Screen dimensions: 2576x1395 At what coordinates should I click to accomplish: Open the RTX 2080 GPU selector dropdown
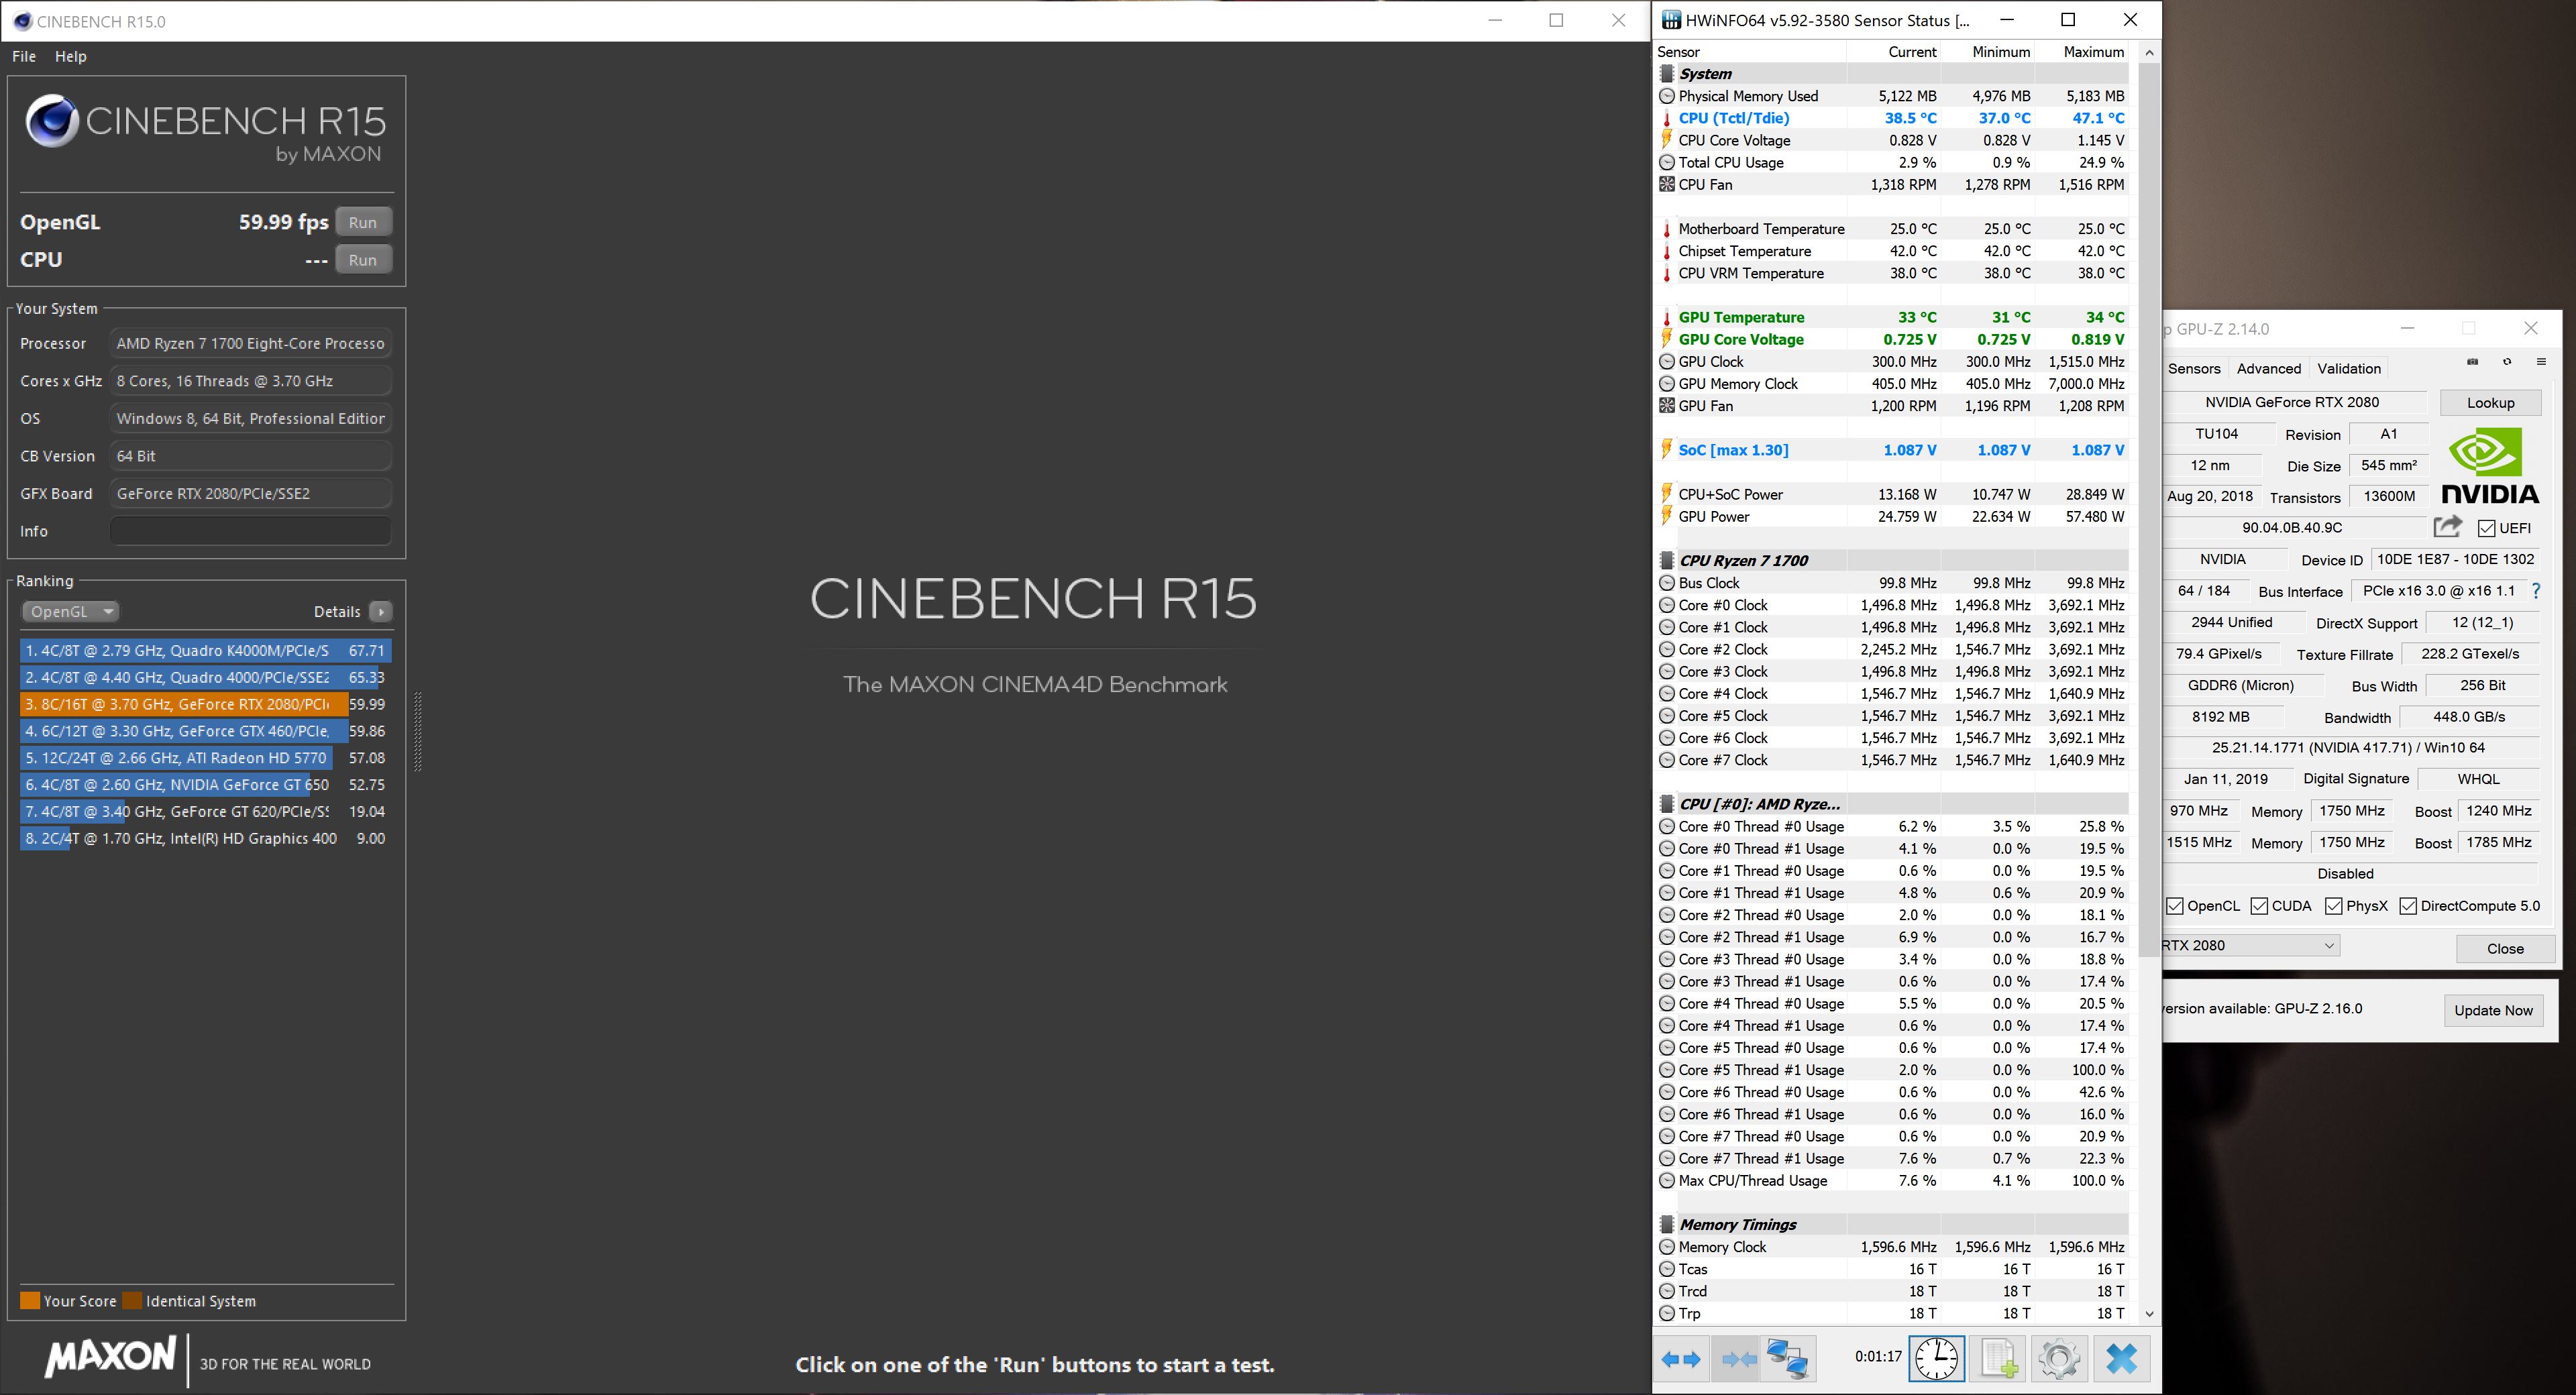point(2249,945)
